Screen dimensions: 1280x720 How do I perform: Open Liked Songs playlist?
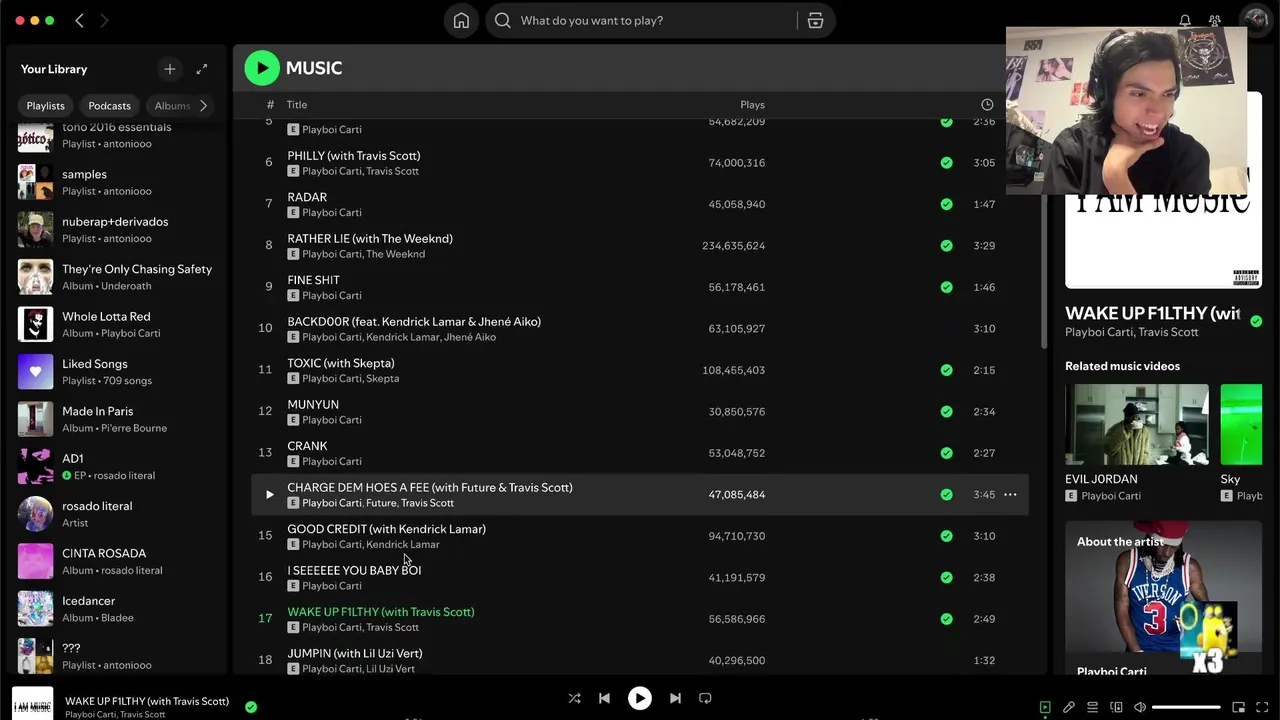point(118,371)
